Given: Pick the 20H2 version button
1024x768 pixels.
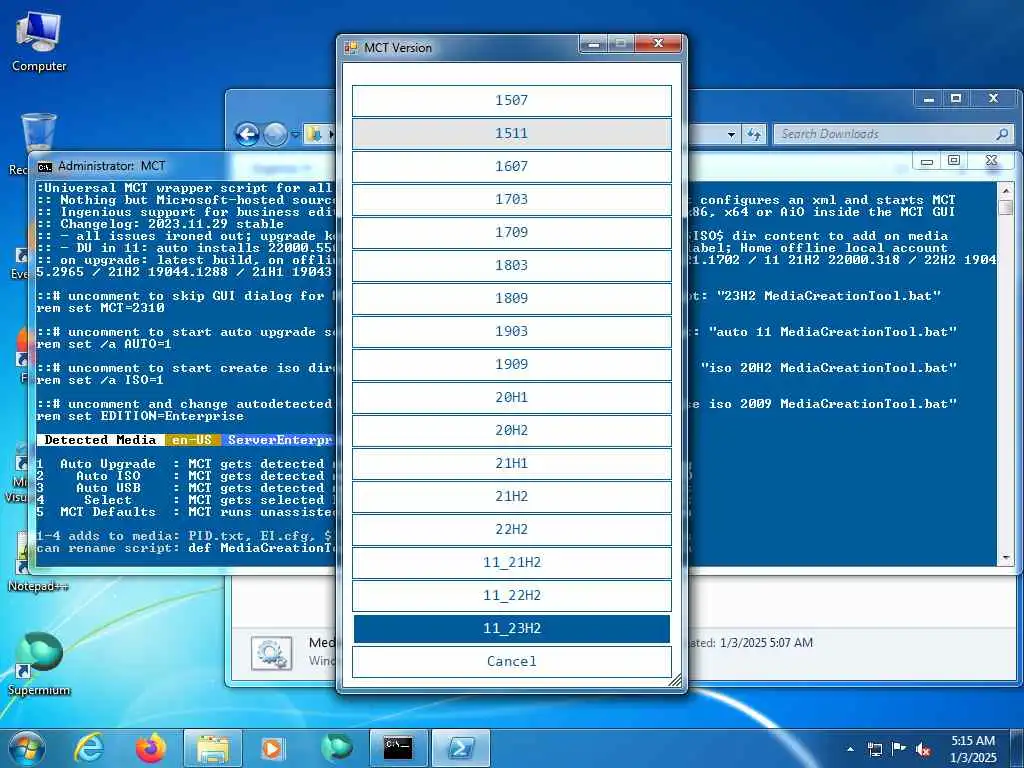Looking at the screenshot, I should 511,430.
